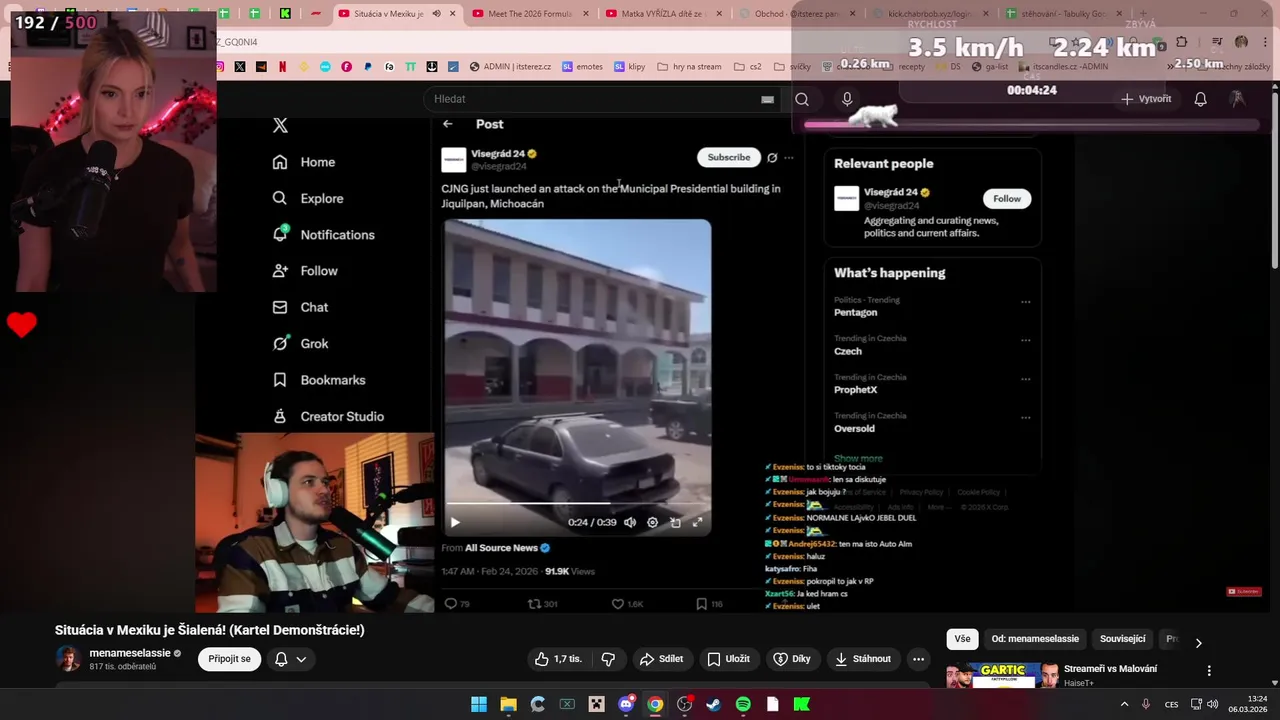Open more options for Pentagon trend
The height and width of the screenshot is (720, 1280).
[1025, 302]
